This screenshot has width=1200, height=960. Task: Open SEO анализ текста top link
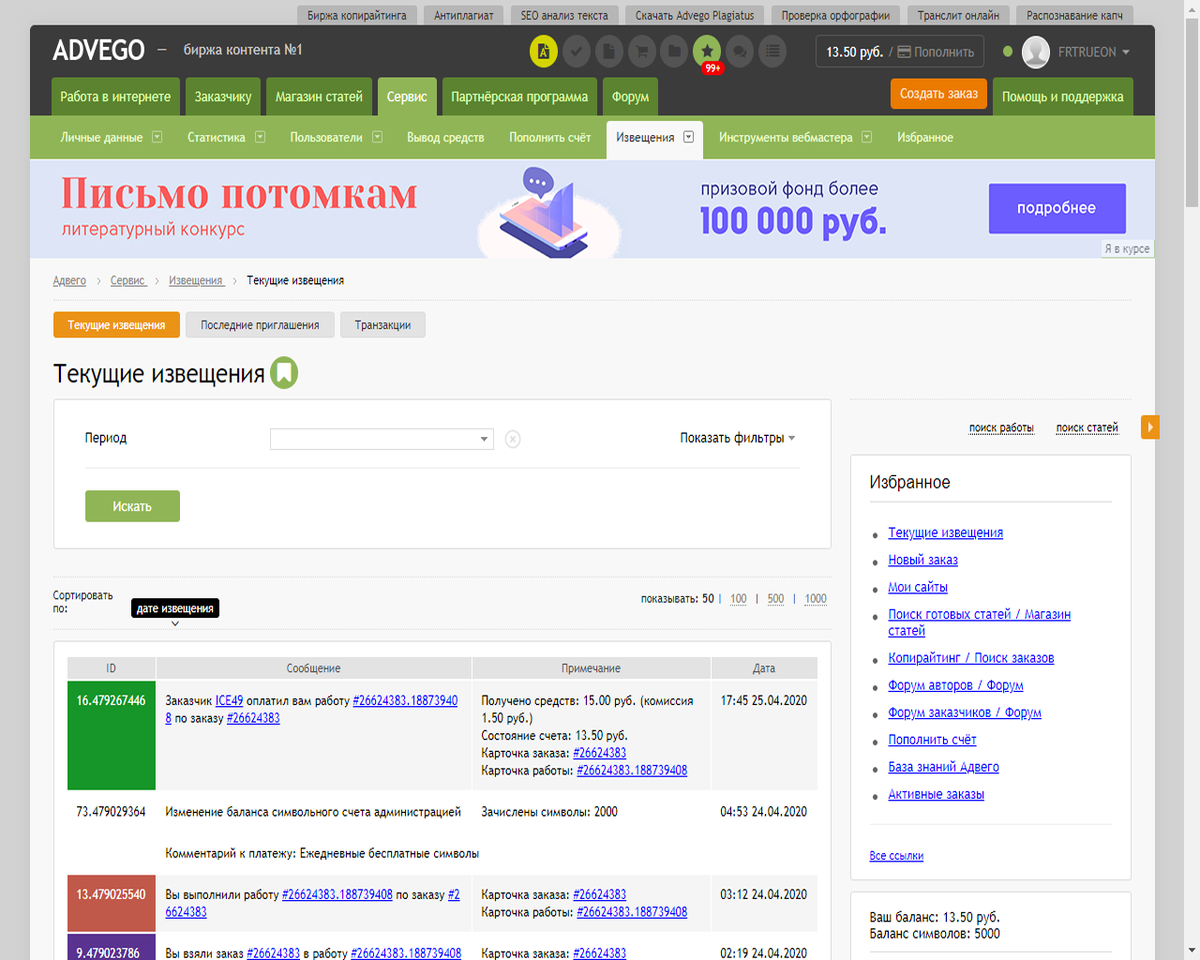pyautogui.click(x=564, y=15)
